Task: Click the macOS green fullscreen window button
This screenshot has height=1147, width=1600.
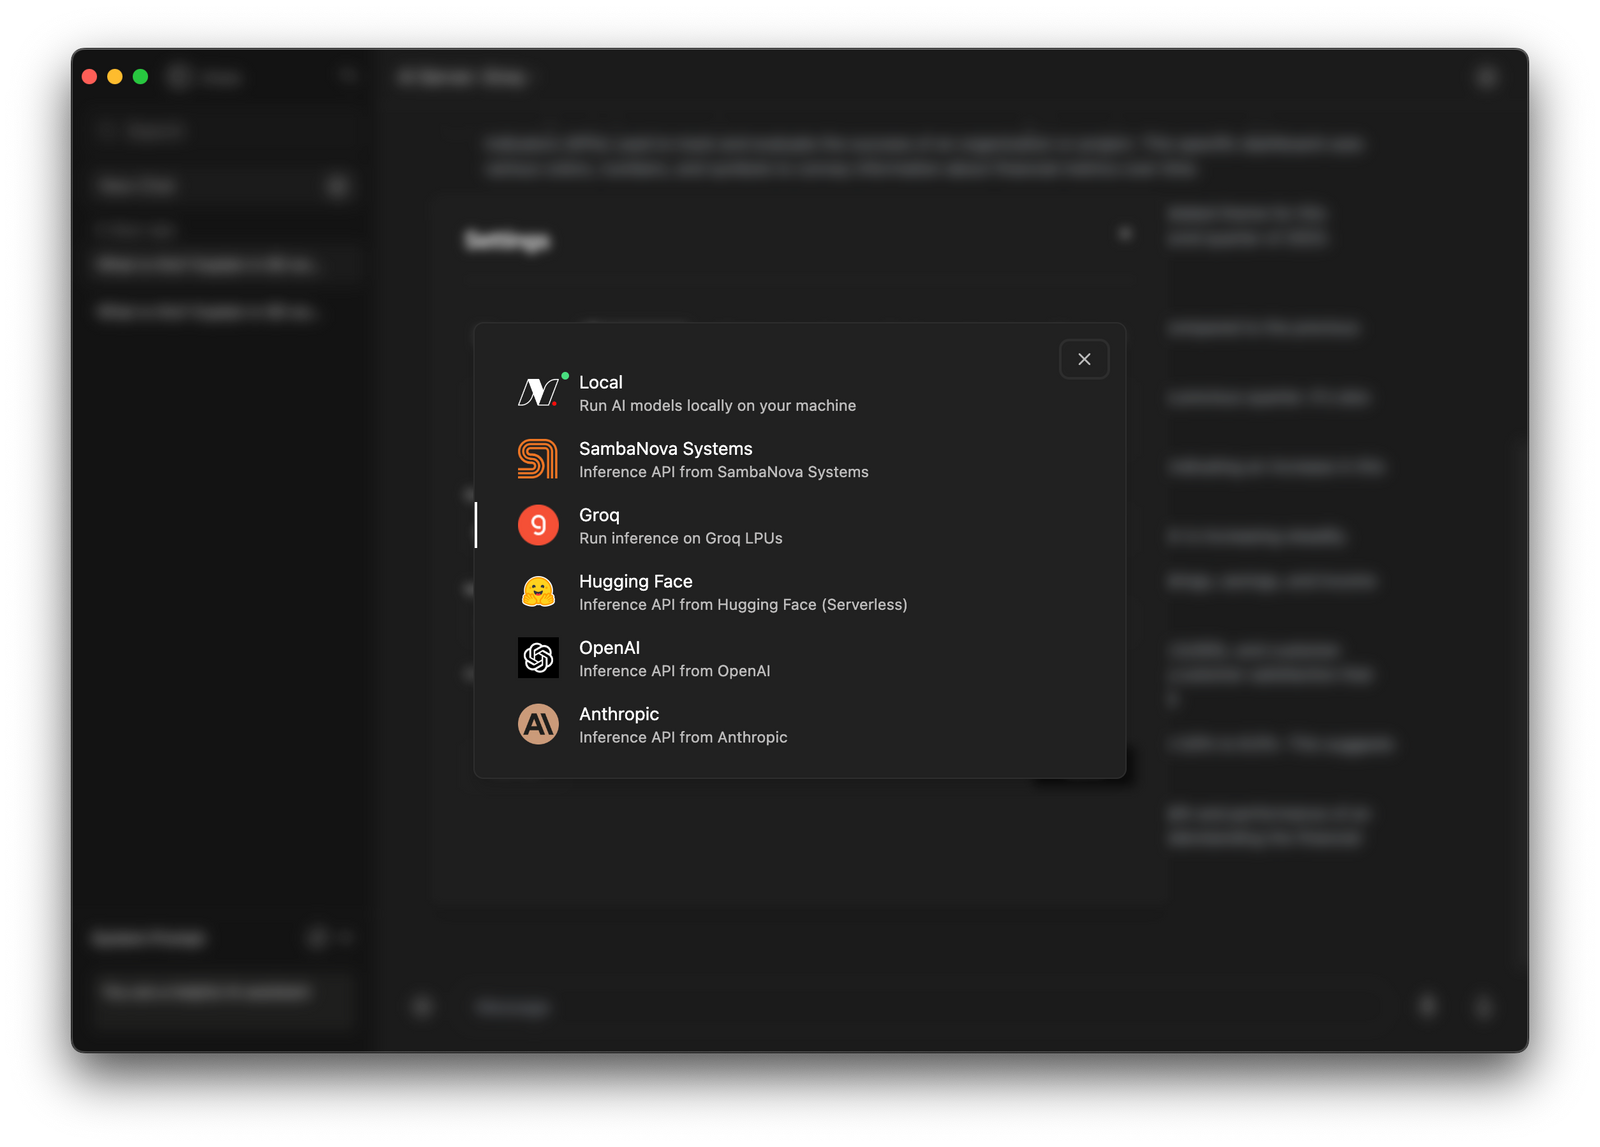Action: pos(141,77)
